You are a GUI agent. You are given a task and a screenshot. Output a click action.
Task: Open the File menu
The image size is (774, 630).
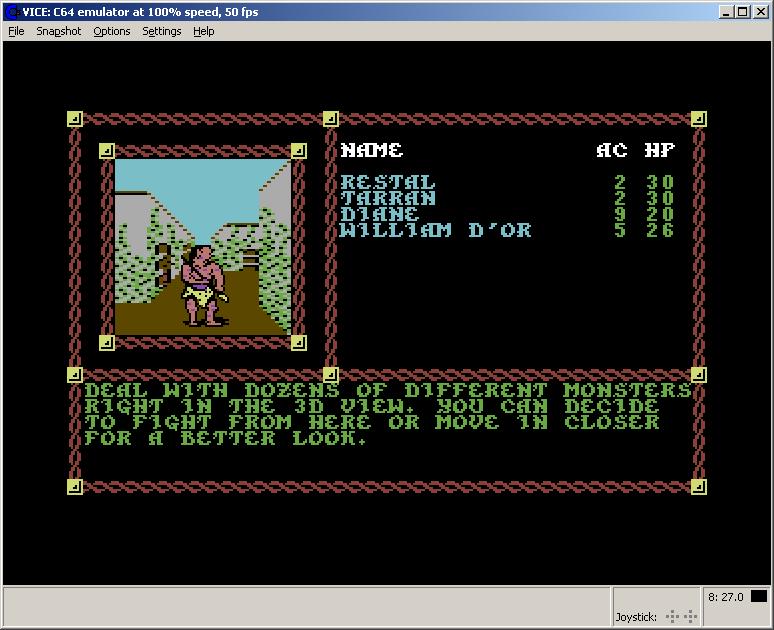point(16,31)
